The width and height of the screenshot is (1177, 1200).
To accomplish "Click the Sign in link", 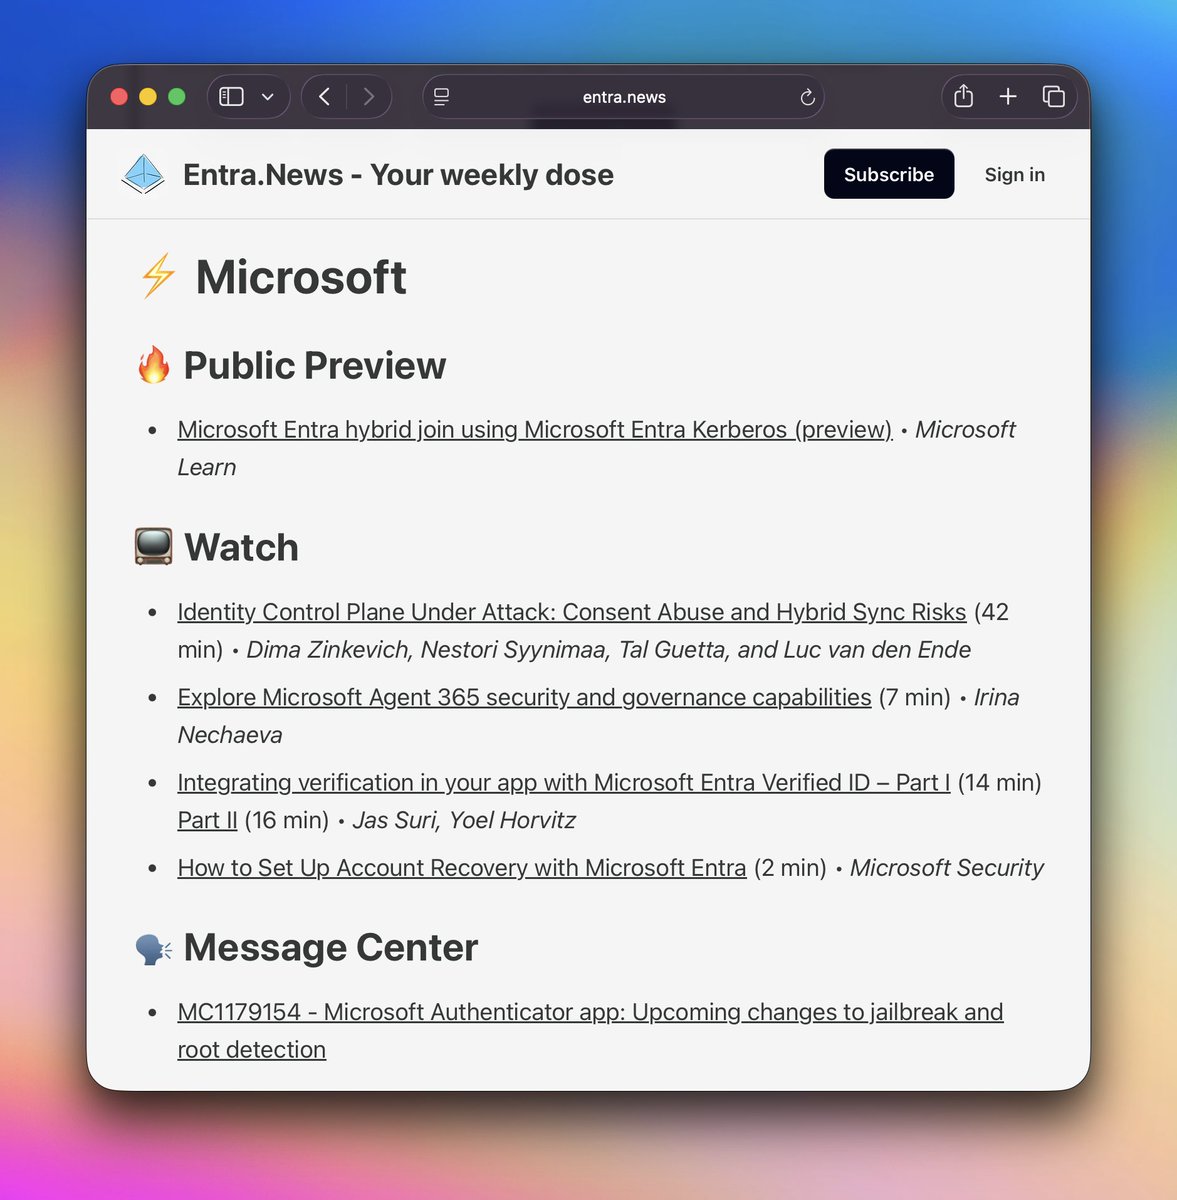I will click(1015, 174).
